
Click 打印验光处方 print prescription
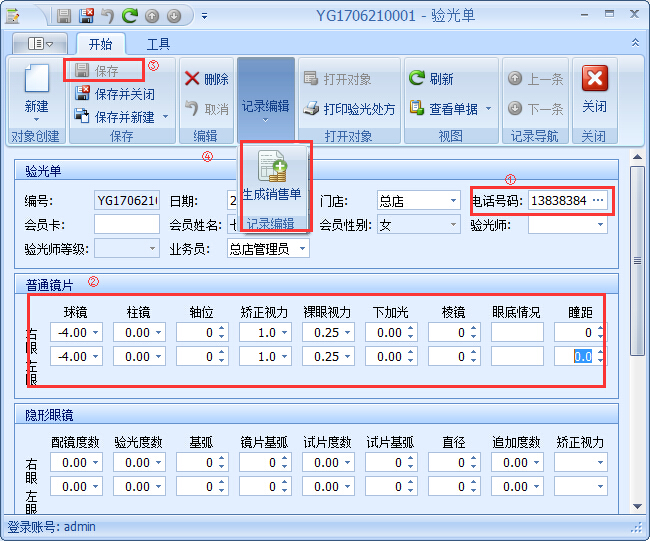point(349,109)
